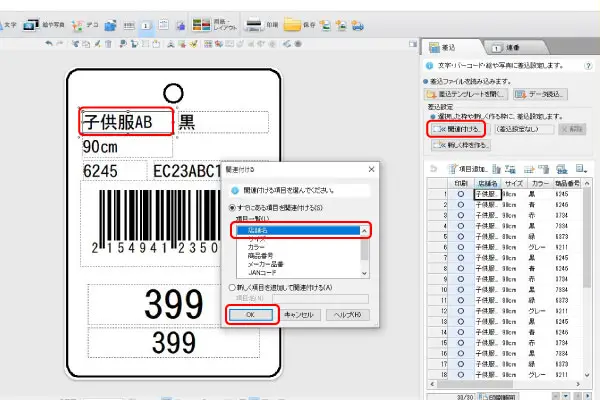Click the data table horizontal scrollbar
The height and width of the screenshot is (400, 600).
point(505,384)
